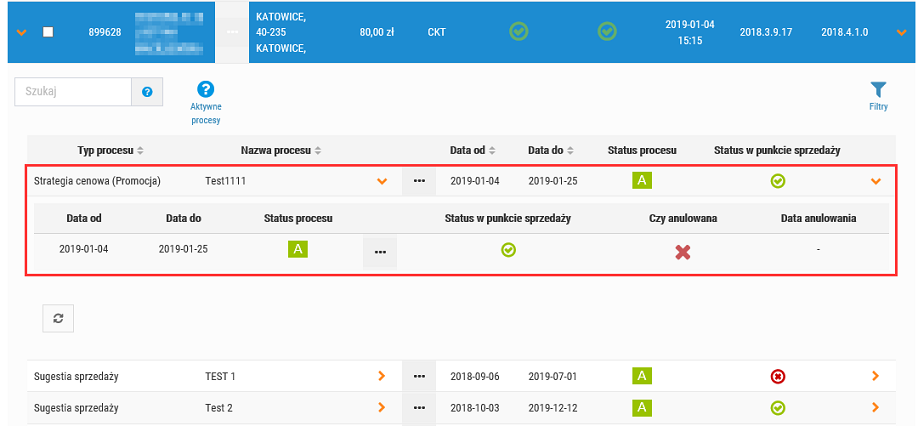Open the help icon next to search field
The image size is (918, 426).
coord(147,92)
